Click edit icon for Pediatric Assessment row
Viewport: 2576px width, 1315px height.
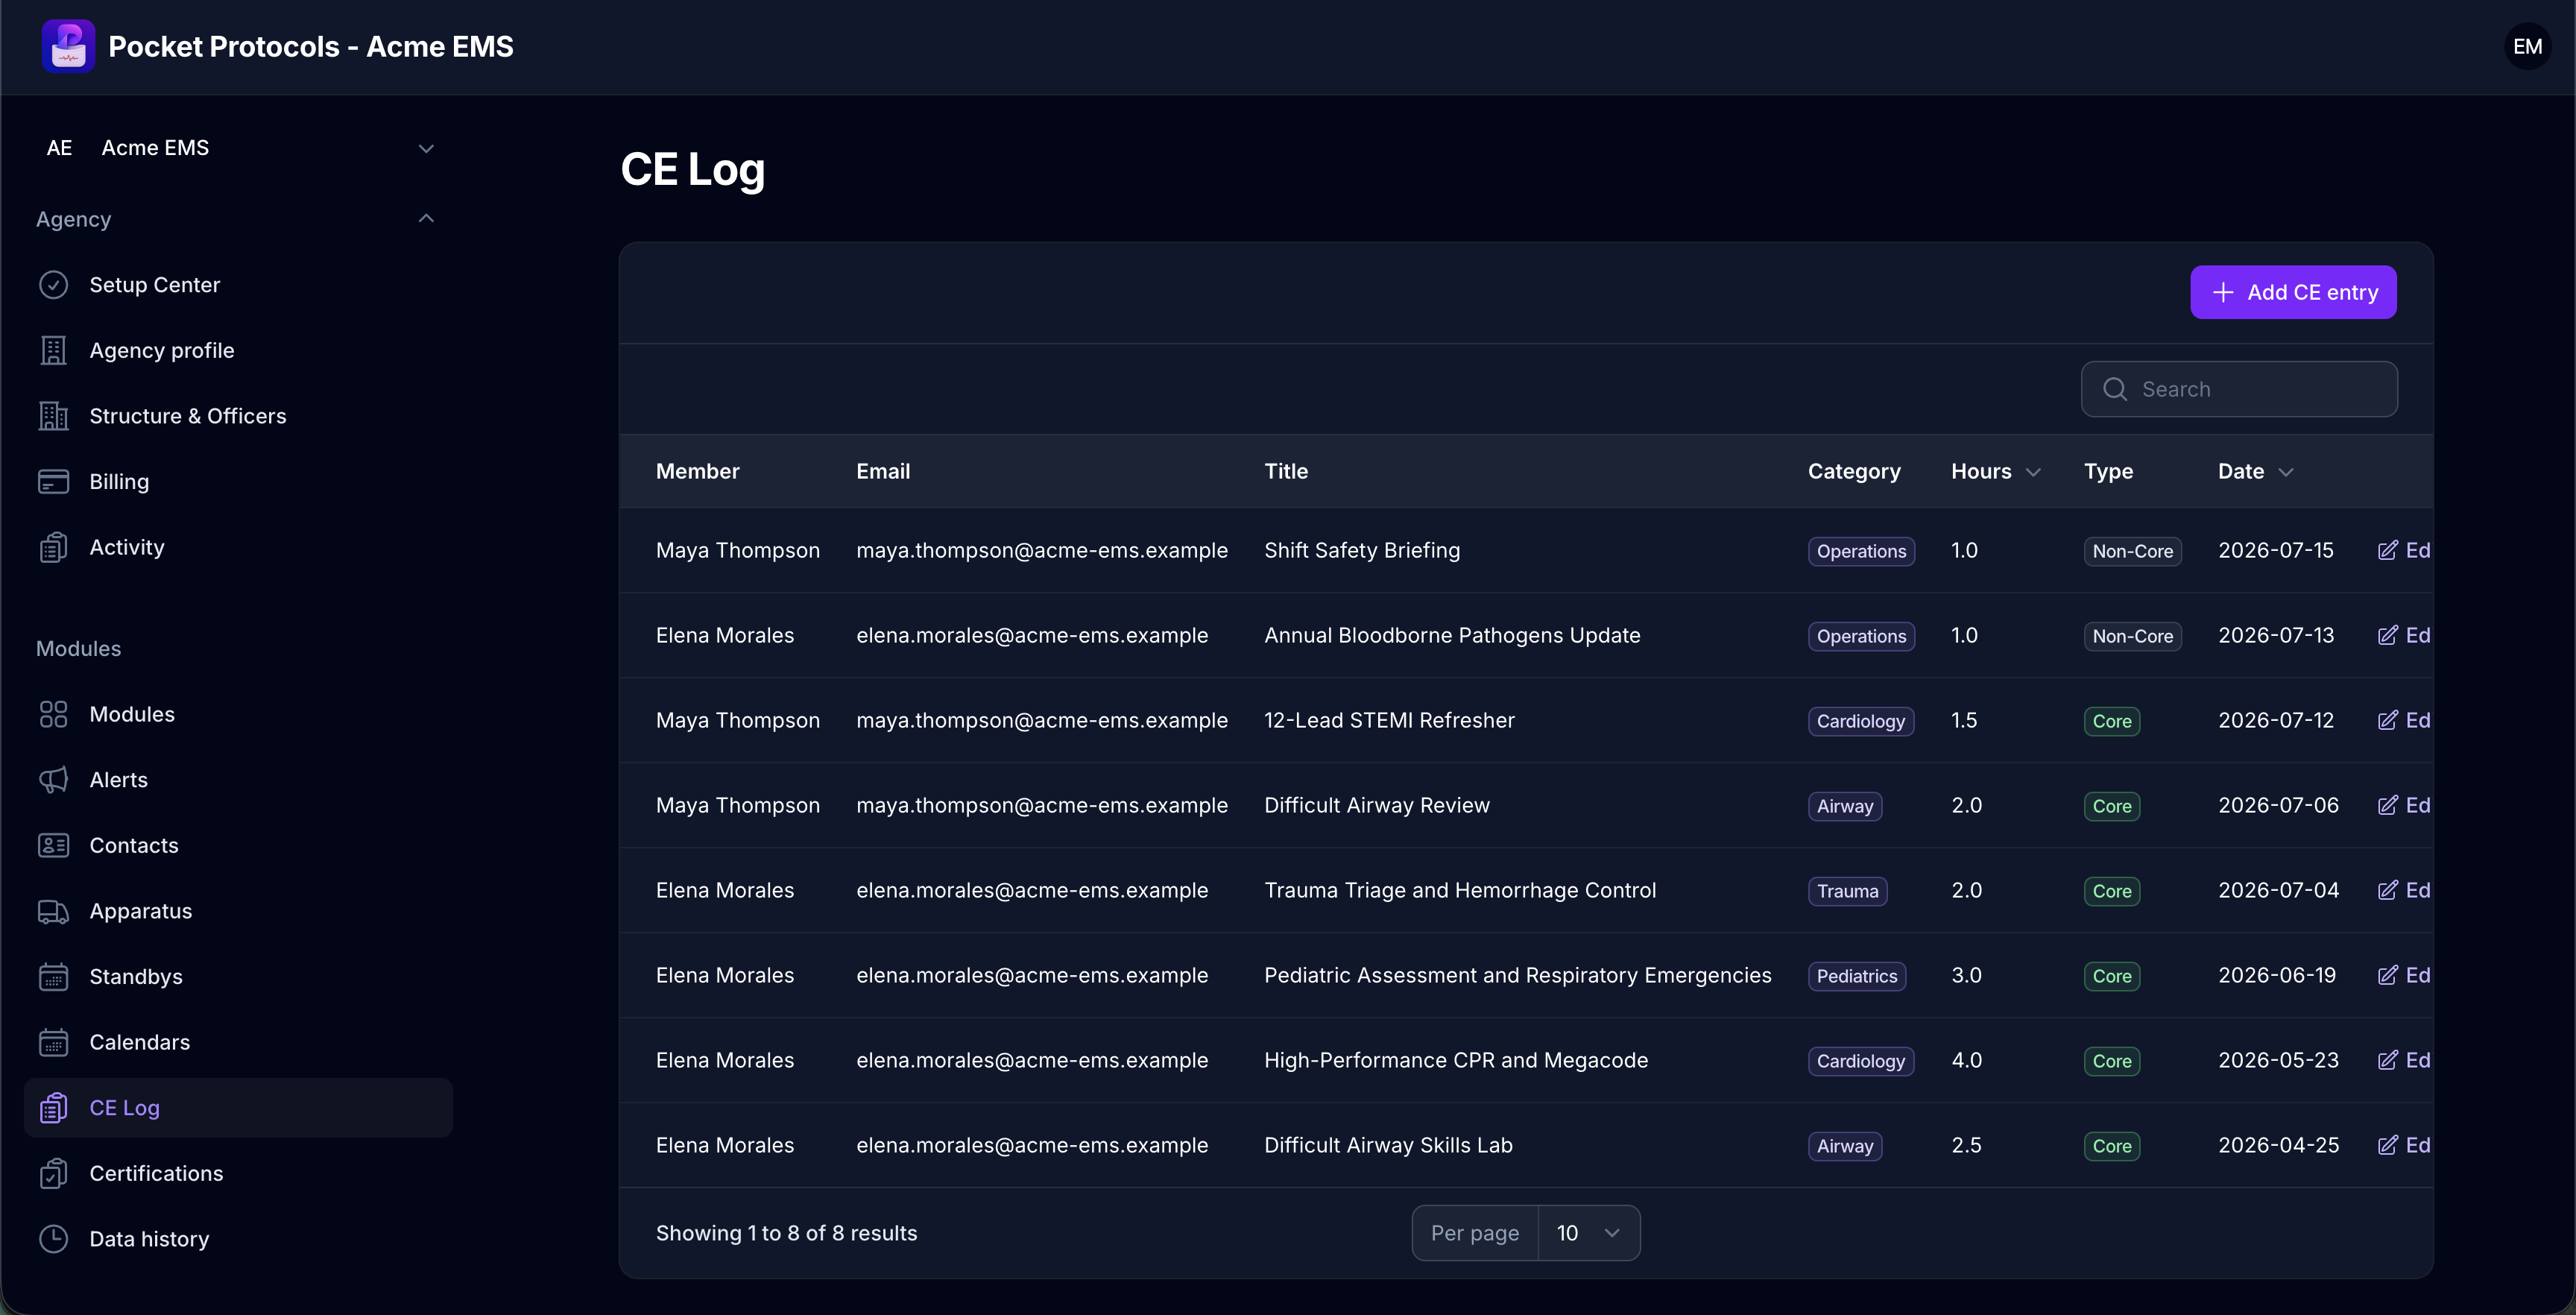pyautogui.click(x=2387, y=975)
